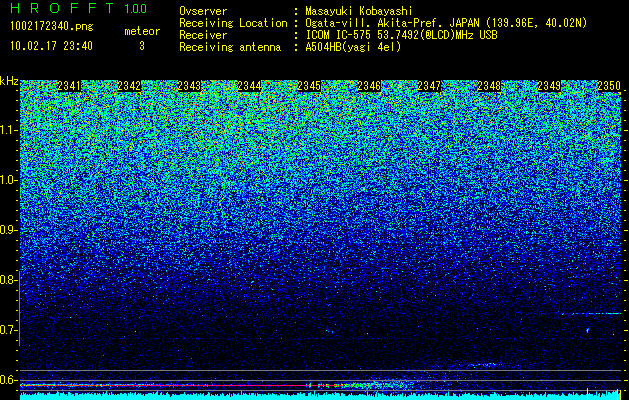Click the 0.9 kHz axis label
Image resolution: width=629 pixels, height=400 pixels.
click(8, 230)
